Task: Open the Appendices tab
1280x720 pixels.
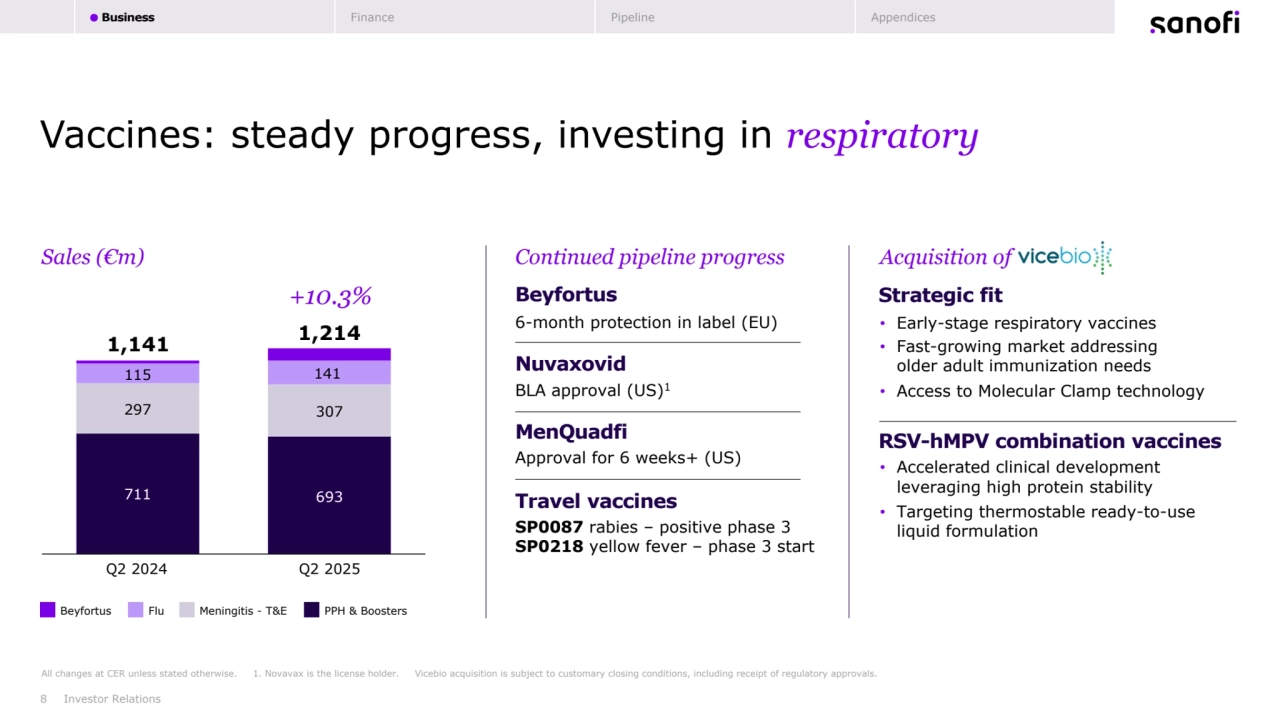Action: 984,17
